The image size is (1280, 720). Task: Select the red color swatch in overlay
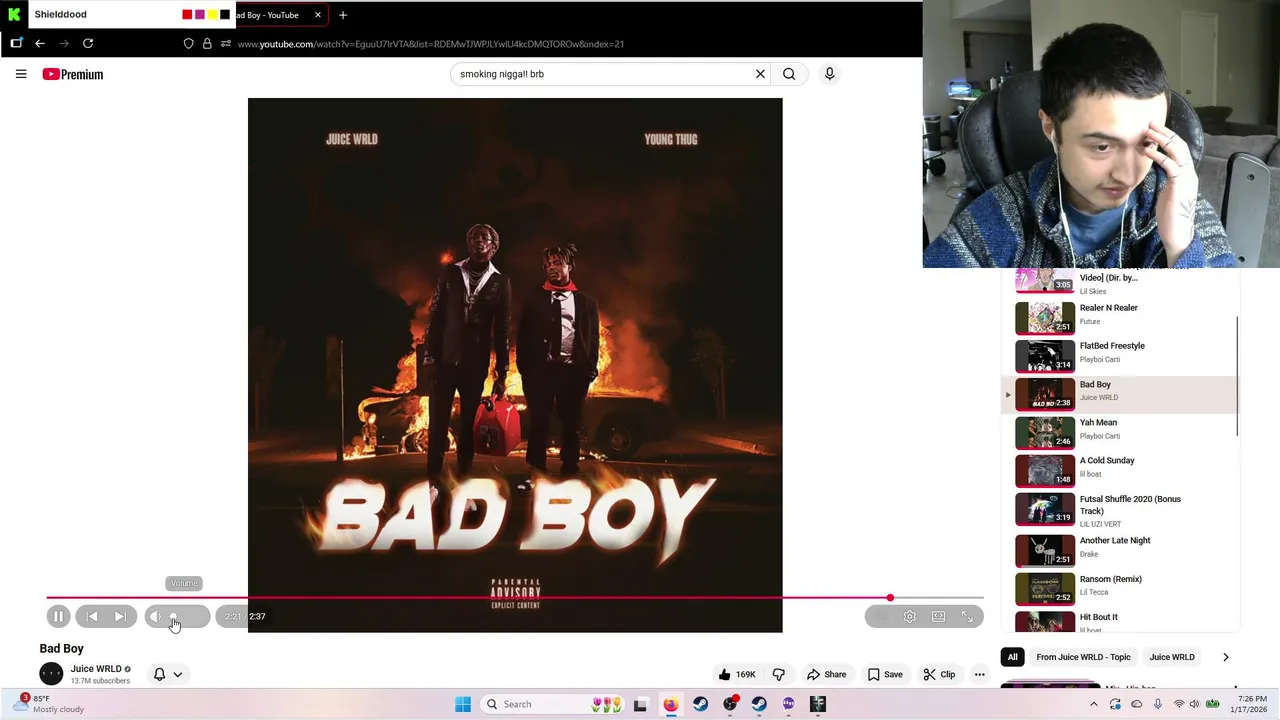pyautogui.click(x=187, y=15)
